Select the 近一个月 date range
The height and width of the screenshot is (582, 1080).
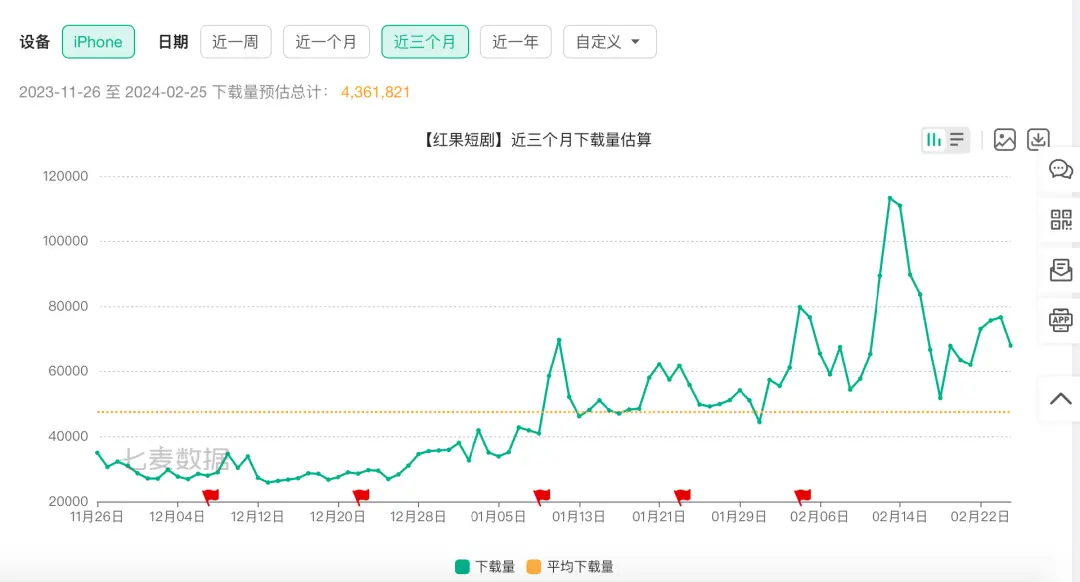[x=326, y=42]
